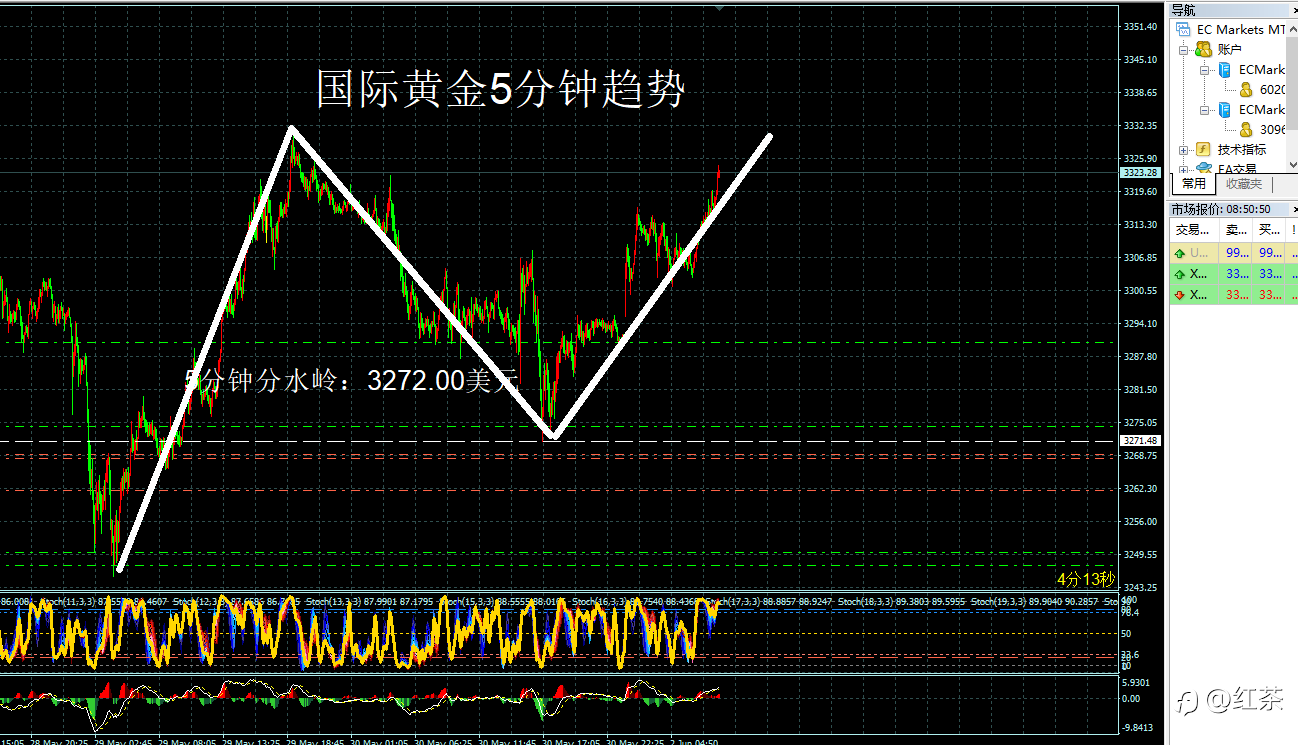Expand the 技术指标 tree node
The height and width of the screenshot is (745, 1298).
(x=1184, y=149)
